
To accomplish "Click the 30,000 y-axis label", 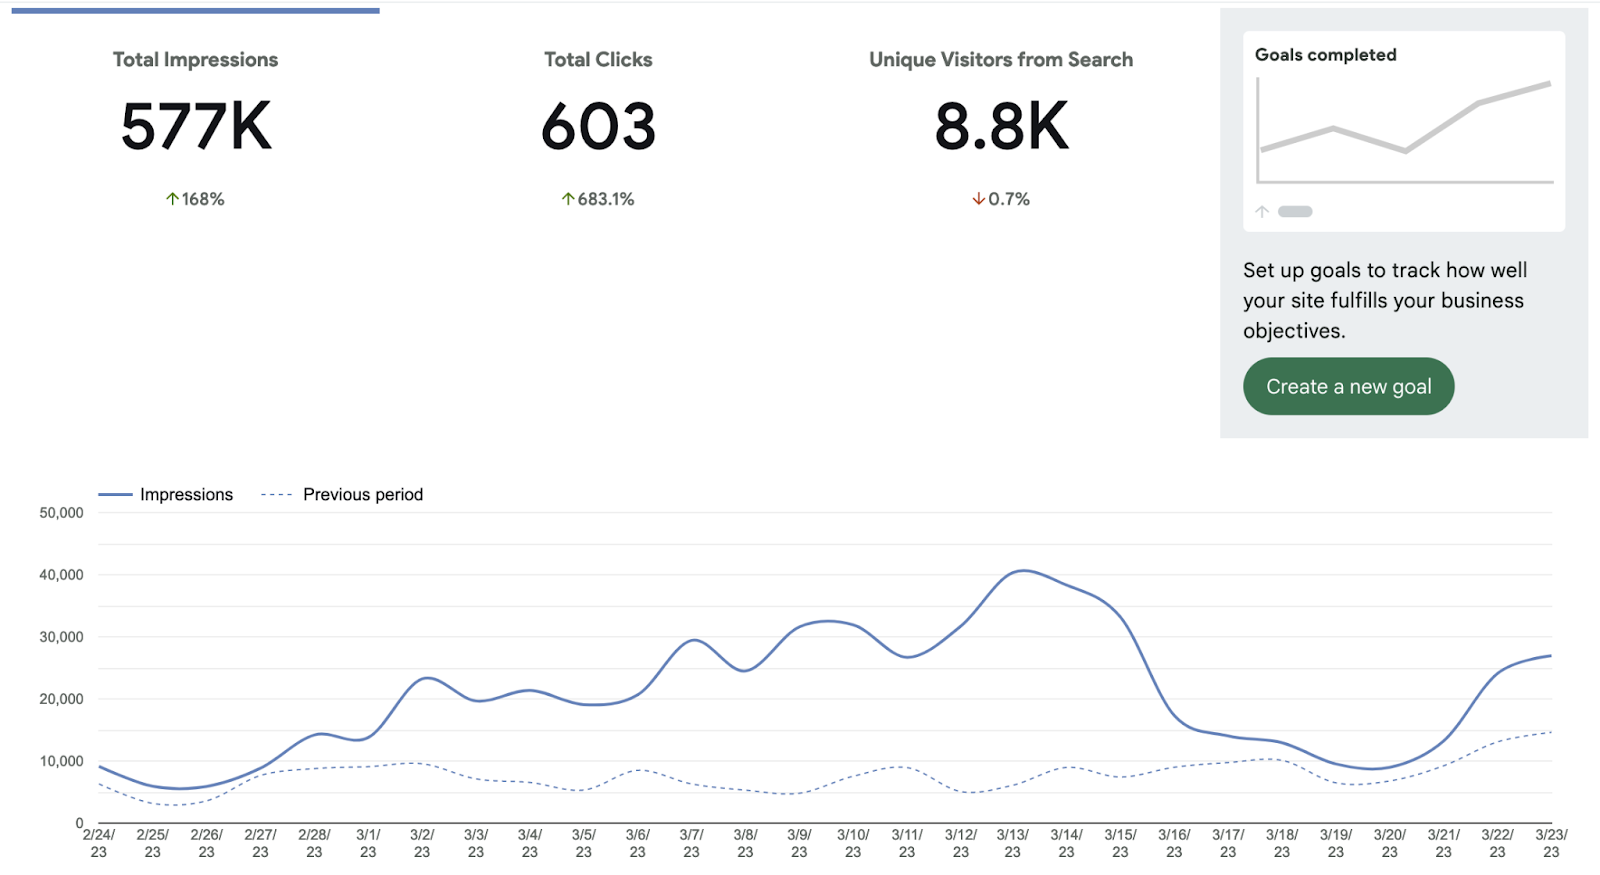I will click(x=61, y=637).
